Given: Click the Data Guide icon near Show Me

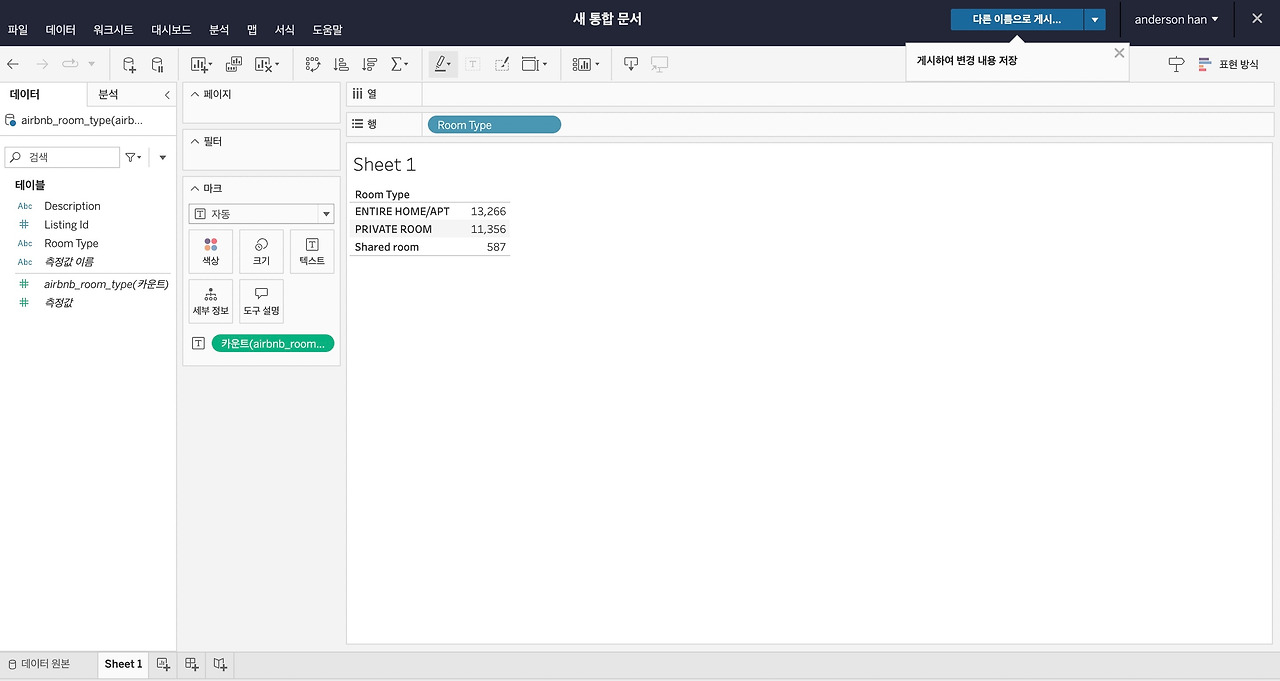Looking at the screenshot, I should tap(1176, 64).
